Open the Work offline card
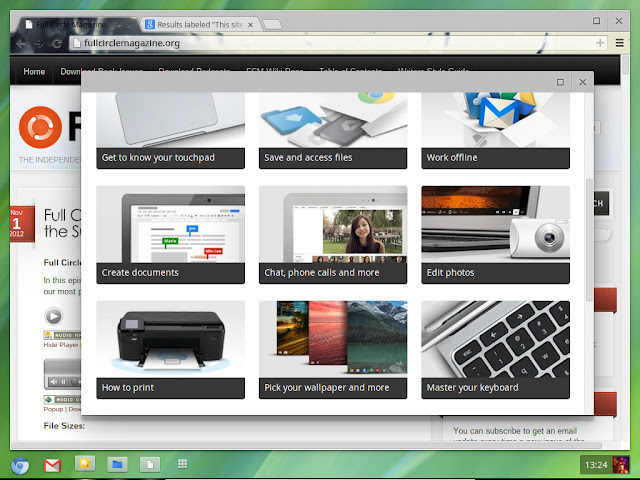The width and height of the screenshot is (640, 480). 496,131
